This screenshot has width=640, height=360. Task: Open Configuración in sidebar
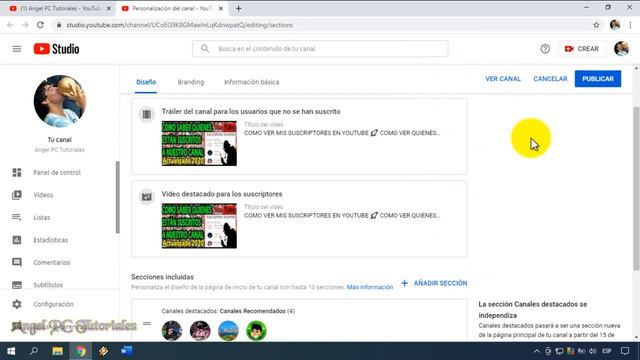tap(53, 304)
